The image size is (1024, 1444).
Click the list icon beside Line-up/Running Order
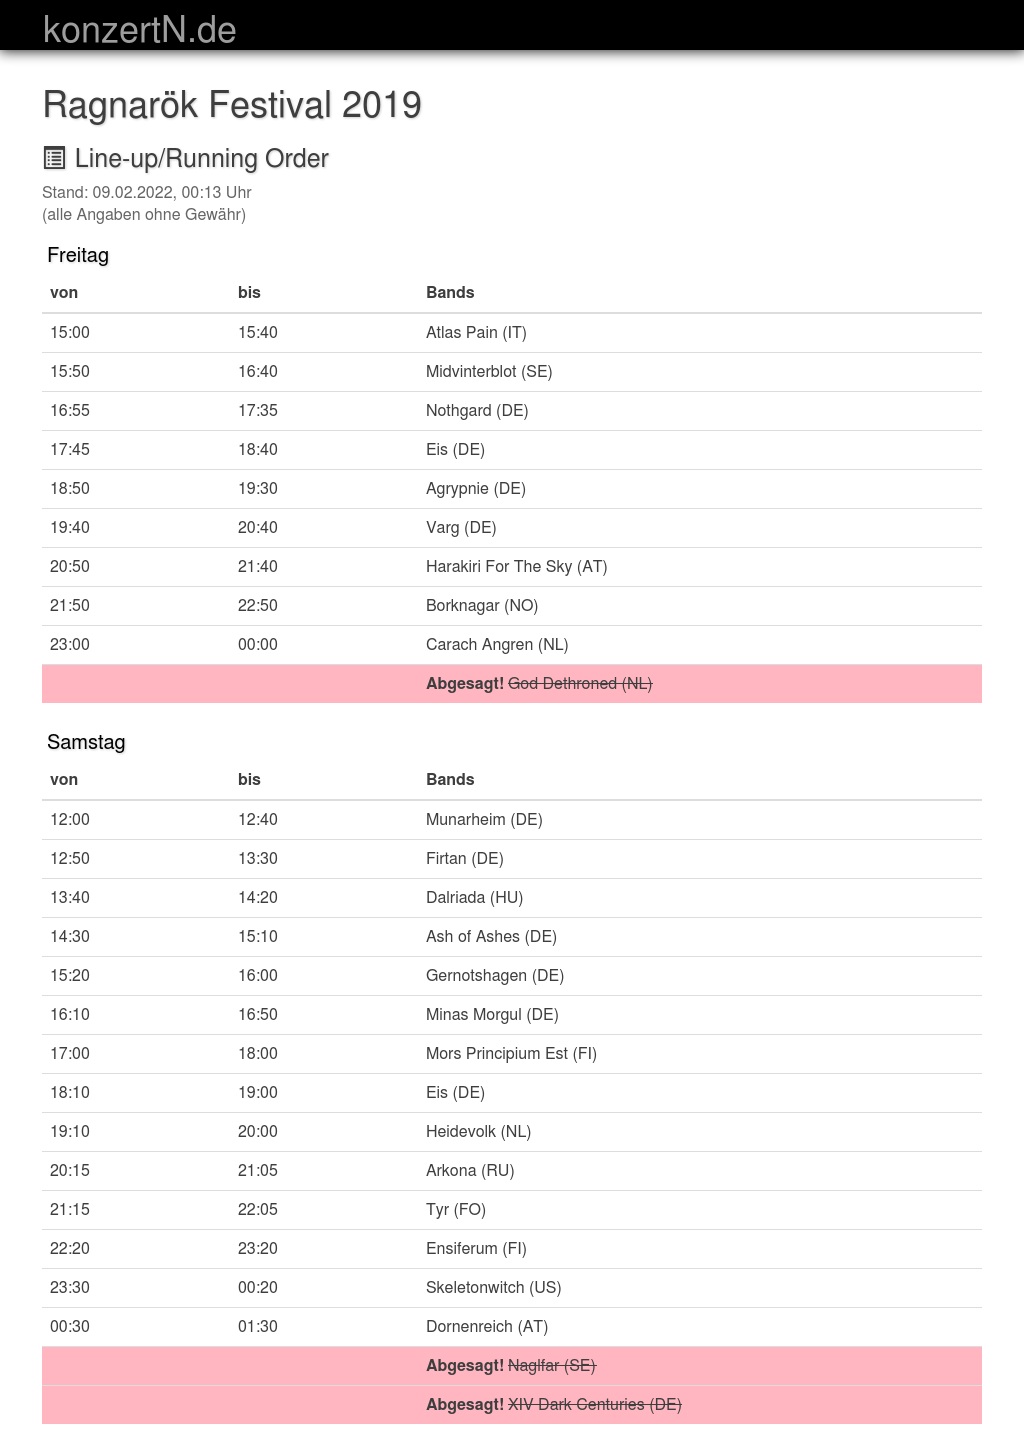pyautogui.click(x=54, y=158)
